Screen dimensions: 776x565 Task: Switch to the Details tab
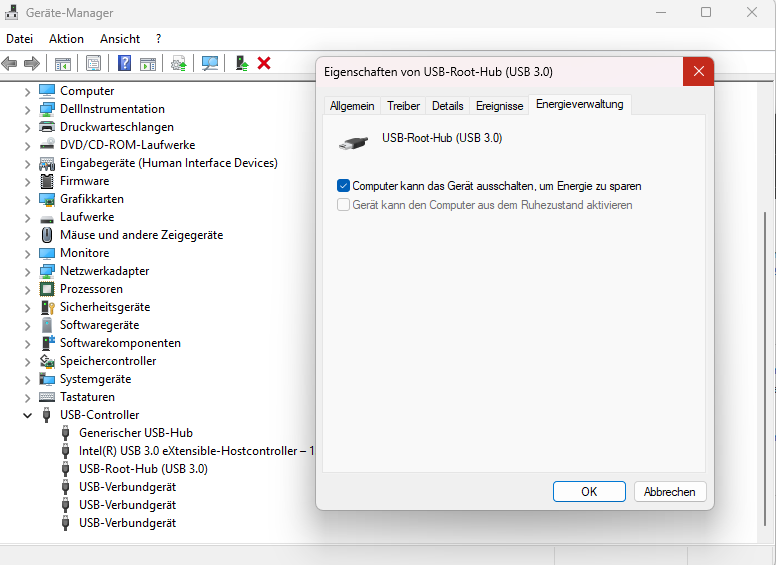tap(447, 106)
